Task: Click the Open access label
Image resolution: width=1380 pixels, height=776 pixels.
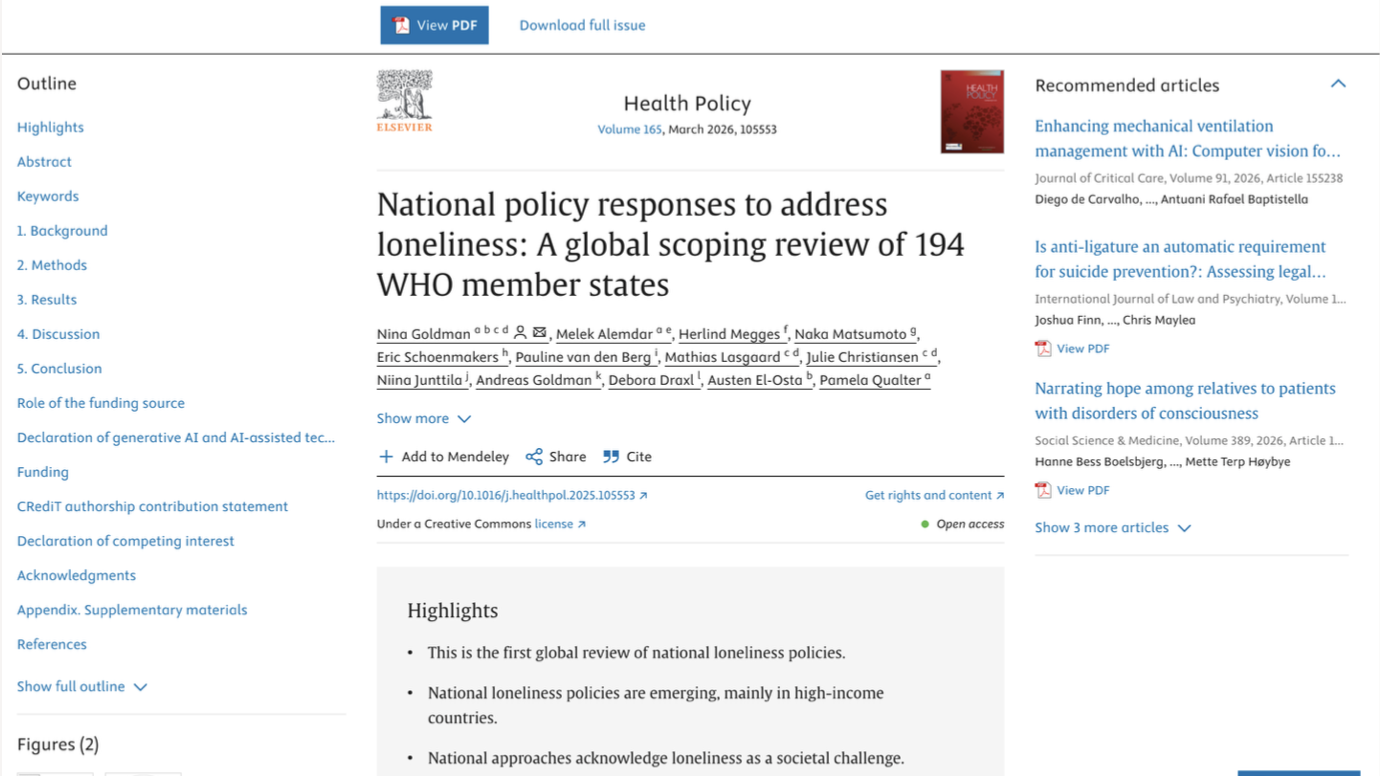Action: [x=970, y=524]
